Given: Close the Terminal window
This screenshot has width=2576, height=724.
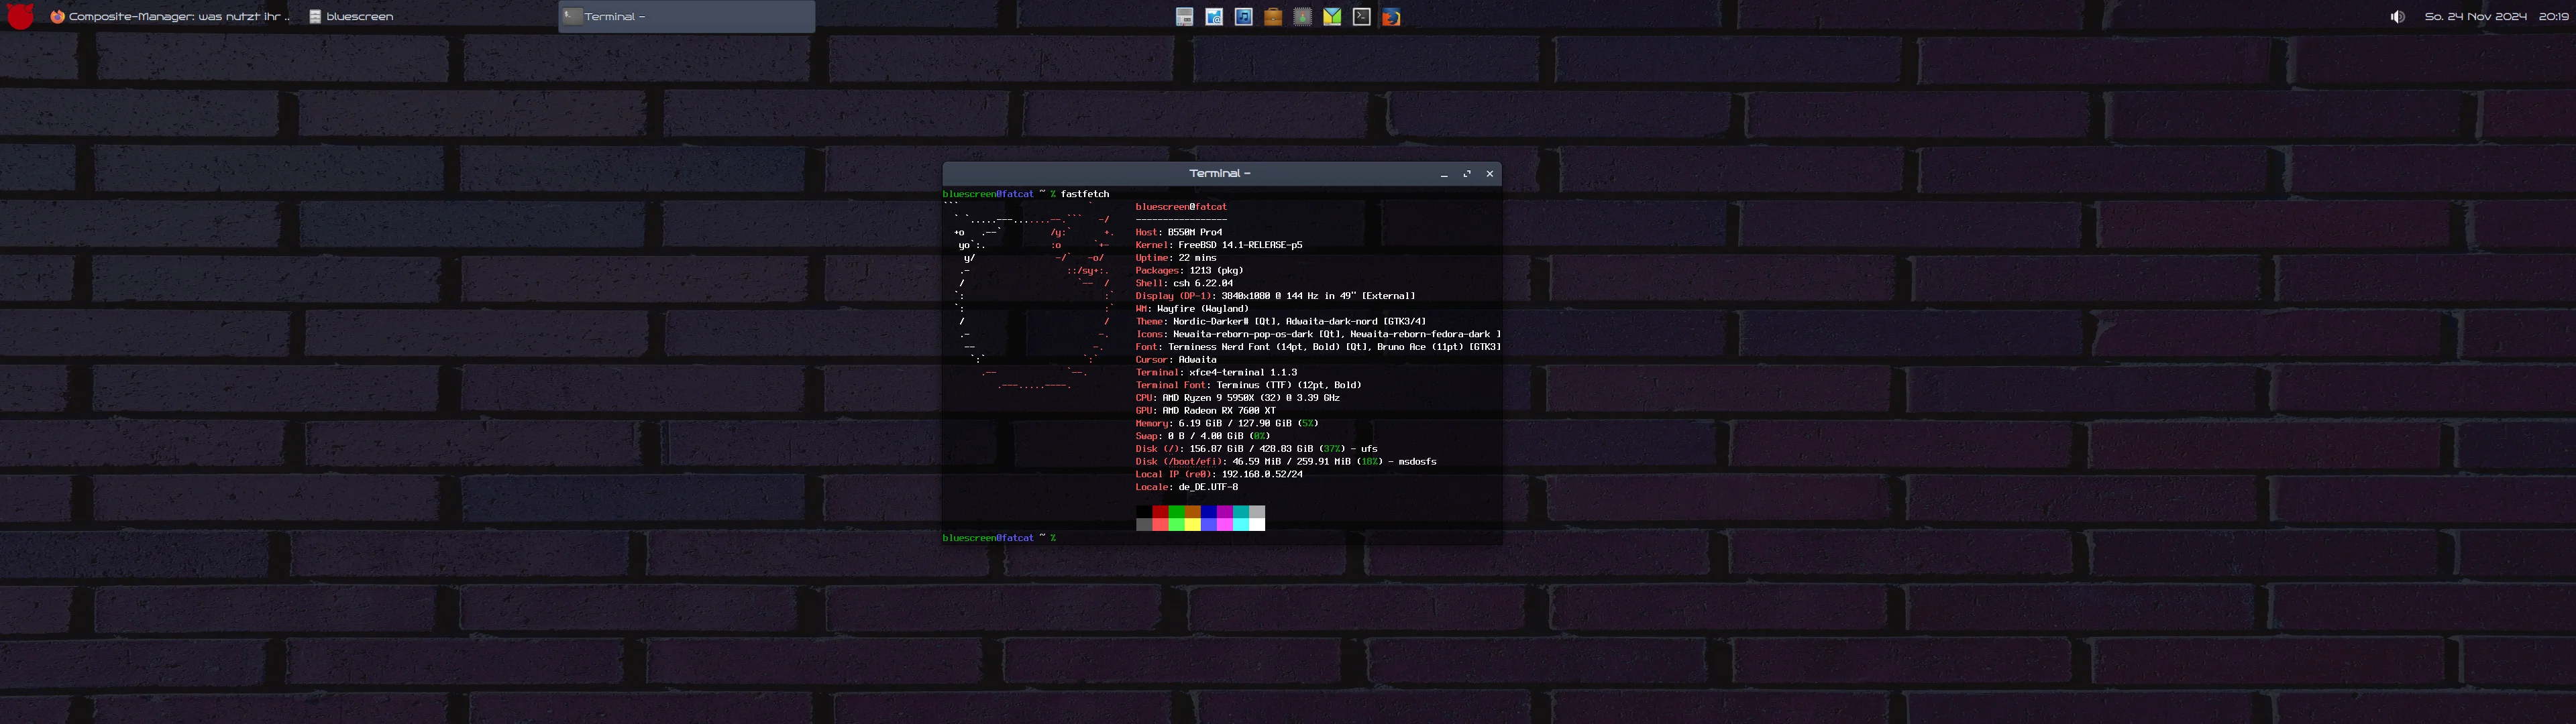Looking at the screenshot, I should tap(1490, 174).
